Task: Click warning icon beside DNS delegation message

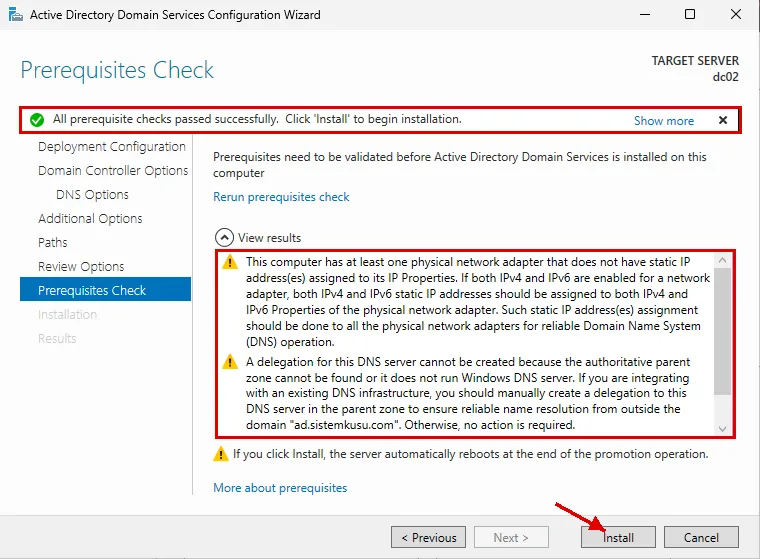Action: [230, 362]
